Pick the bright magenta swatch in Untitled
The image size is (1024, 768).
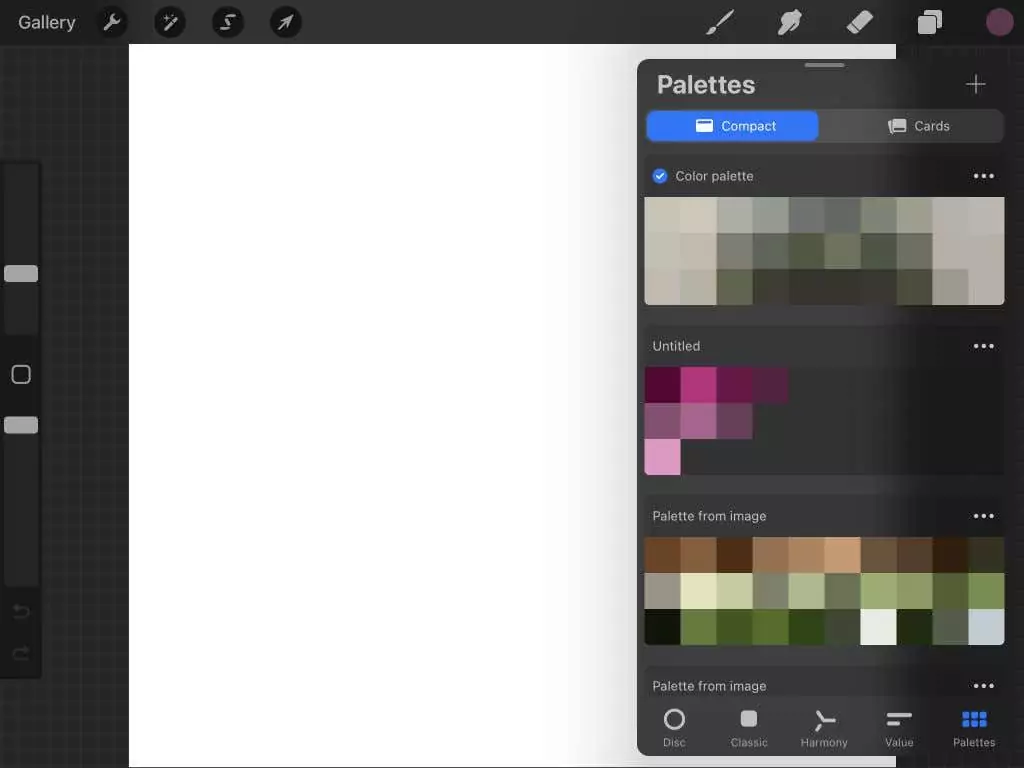(x=698, y=385)
